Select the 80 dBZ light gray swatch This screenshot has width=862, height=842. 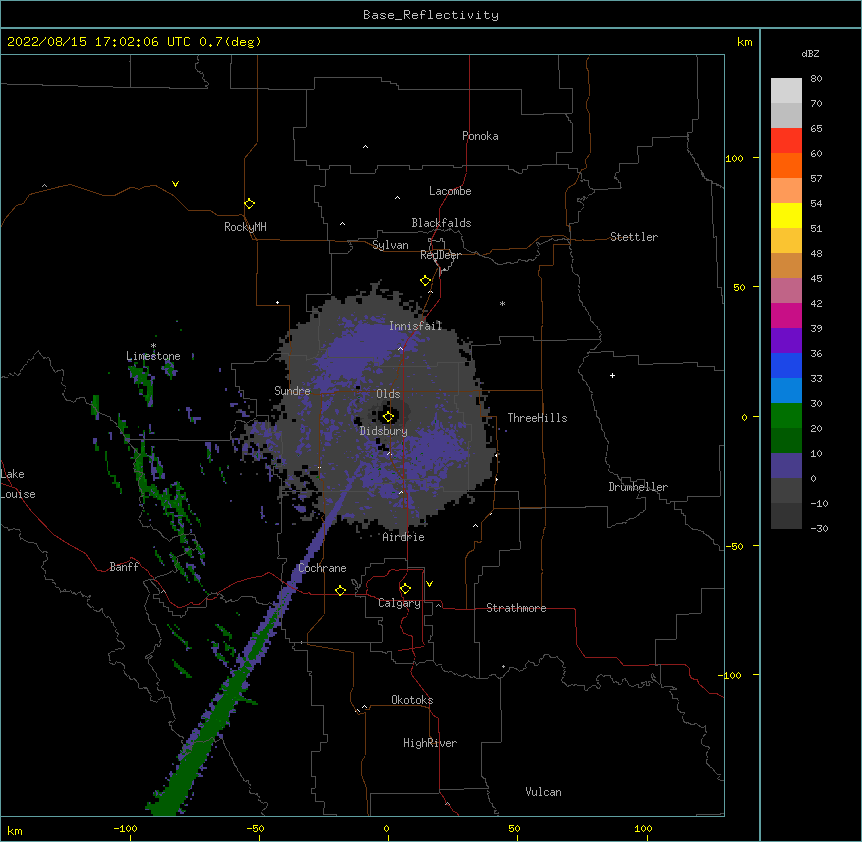786,91
